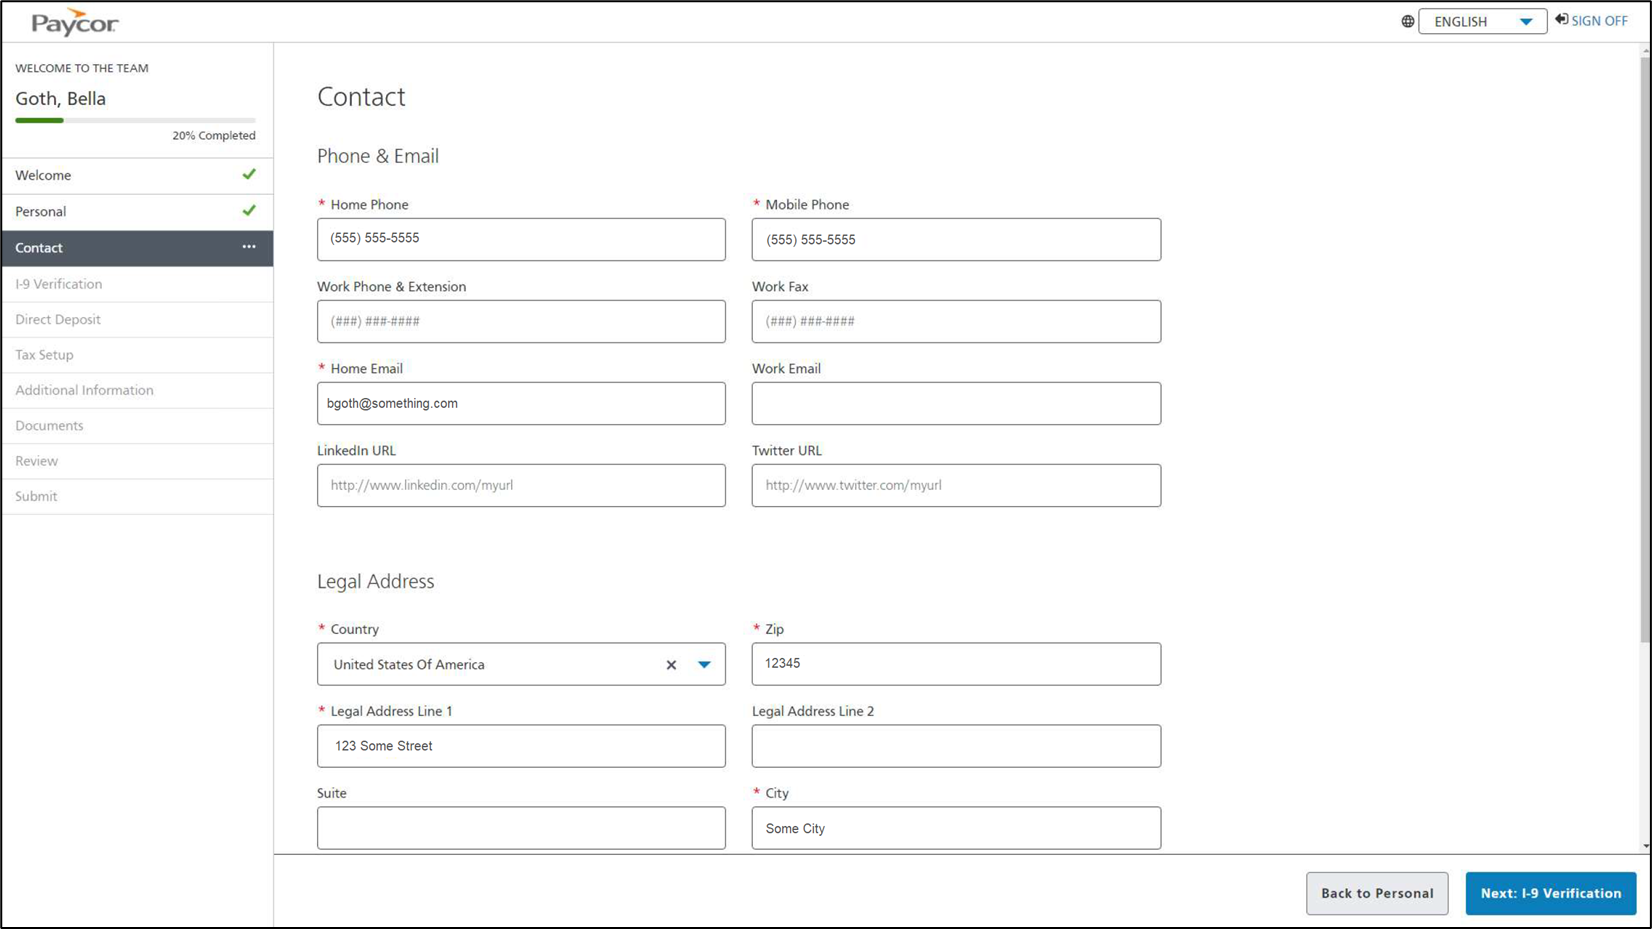Click the globe language icon
The image size is (1652, 929).
1407,21
